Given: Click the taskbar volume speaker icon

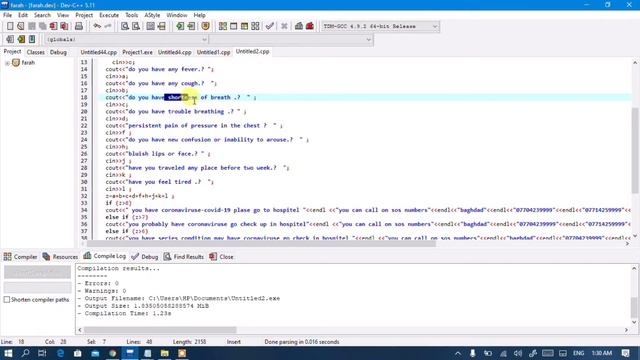Looking at the screenshot, I should pyautogui.click(x=518, y=353).
